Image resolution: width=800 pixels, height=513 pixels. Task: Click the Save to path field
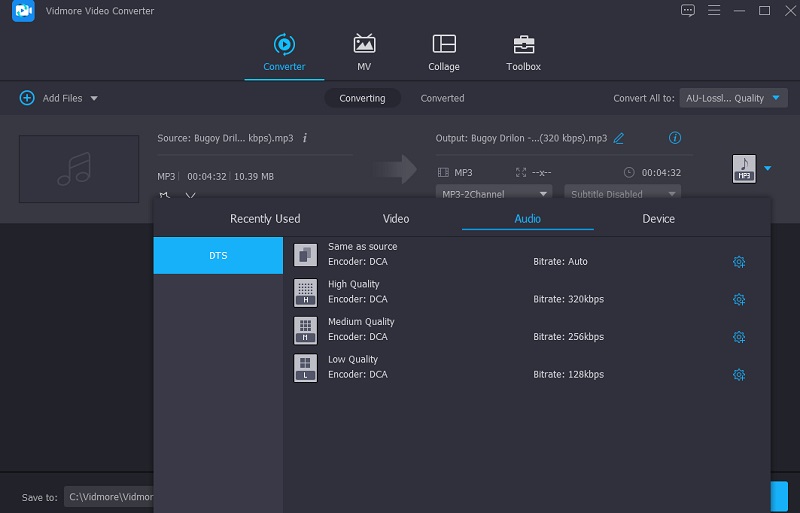(x=108, y=497)
